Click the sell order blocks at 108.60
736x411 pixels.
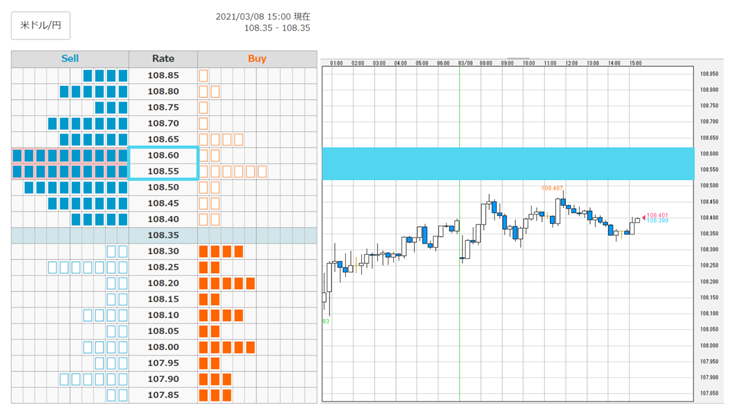(70, 156)
